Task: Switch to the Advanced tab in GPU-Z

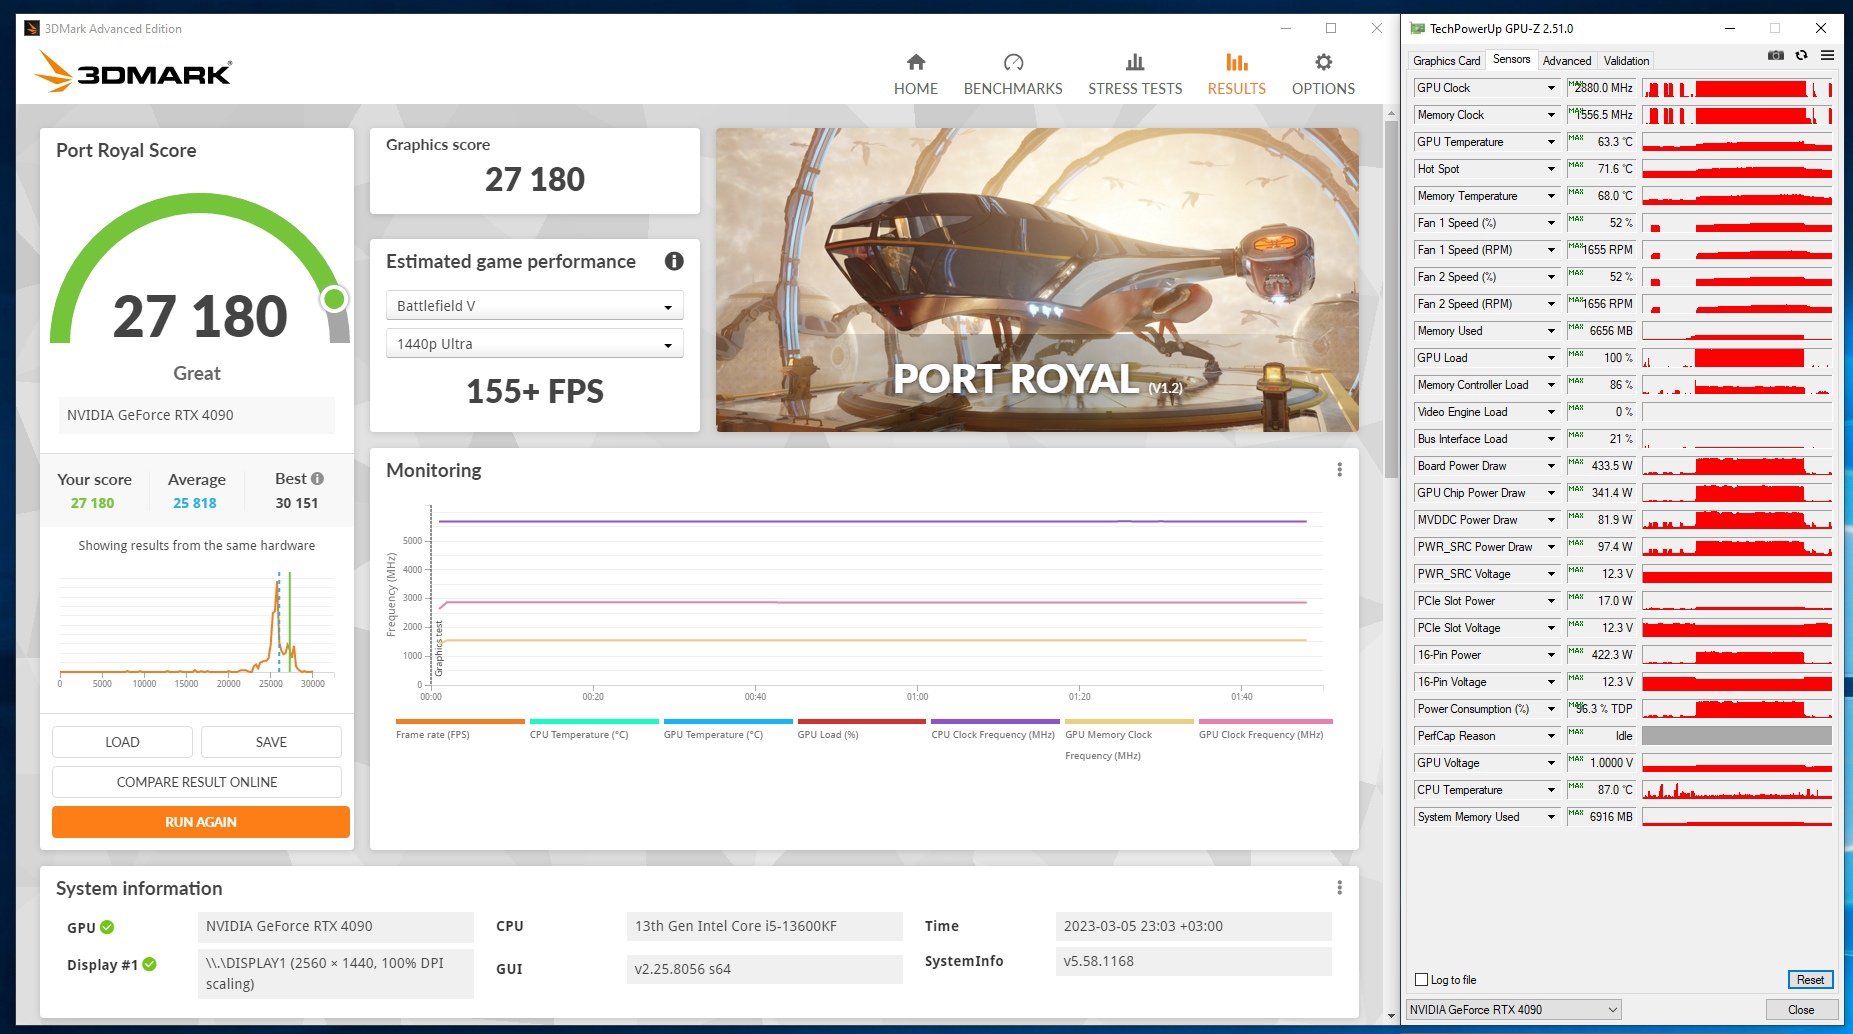Action: click(x=1567, y=61)
